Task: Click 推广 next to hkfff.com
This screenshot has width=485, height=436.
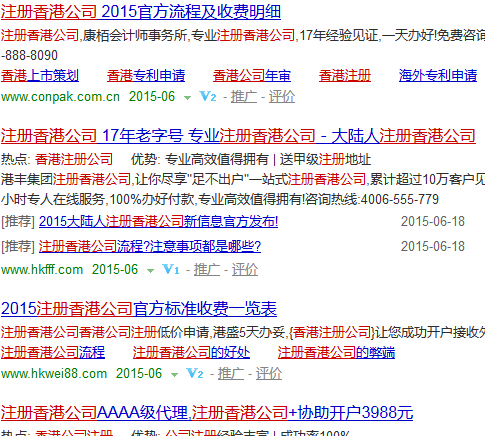Action: (207, 269)
